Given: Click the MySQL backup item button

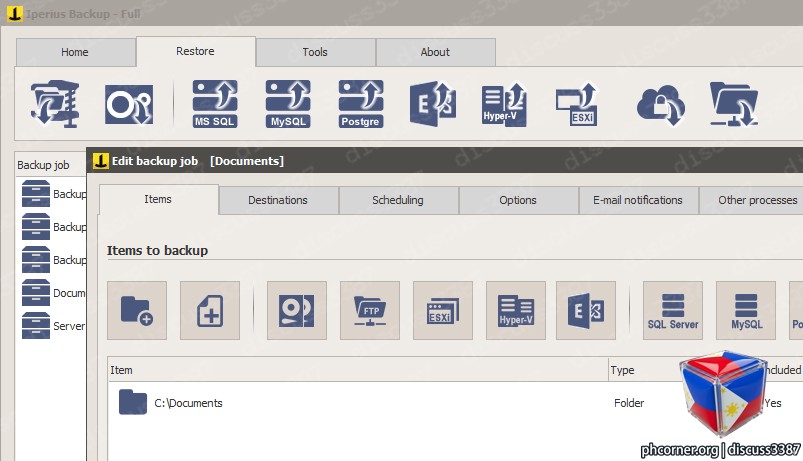Looking at the screenshot, I should click(746, 310).
